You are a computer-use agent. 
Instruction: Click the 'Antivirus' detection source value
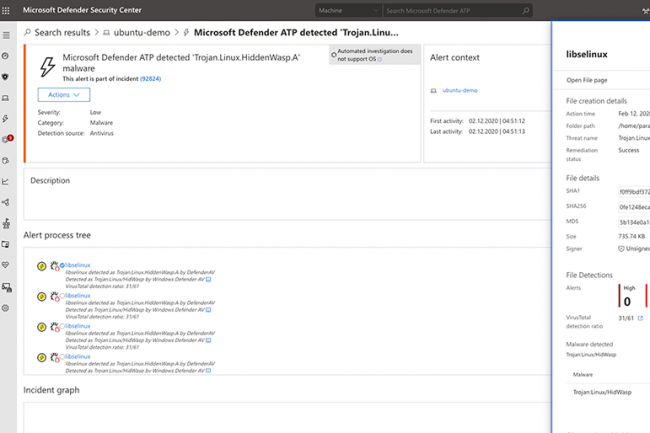[102, 133]
